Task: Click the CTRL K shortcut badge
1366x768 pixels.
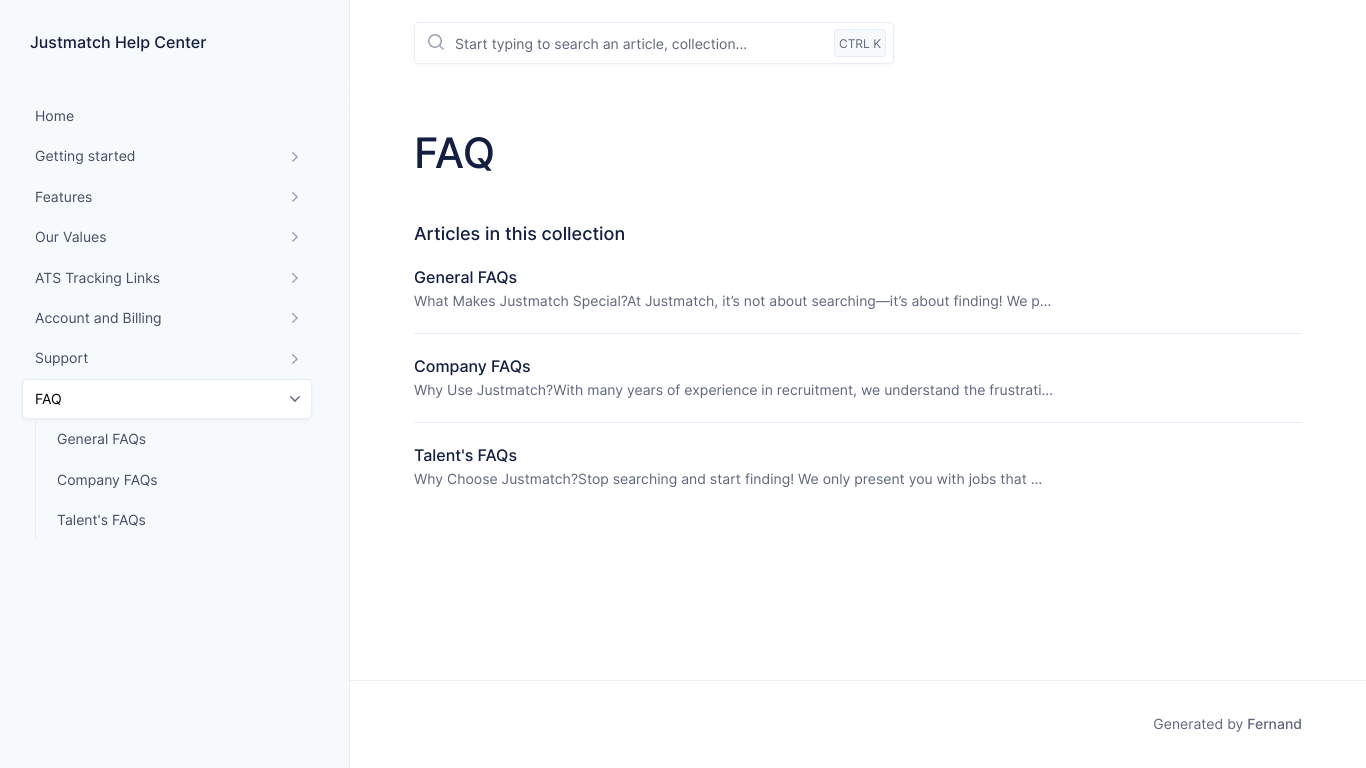Action: click(860, 43)
